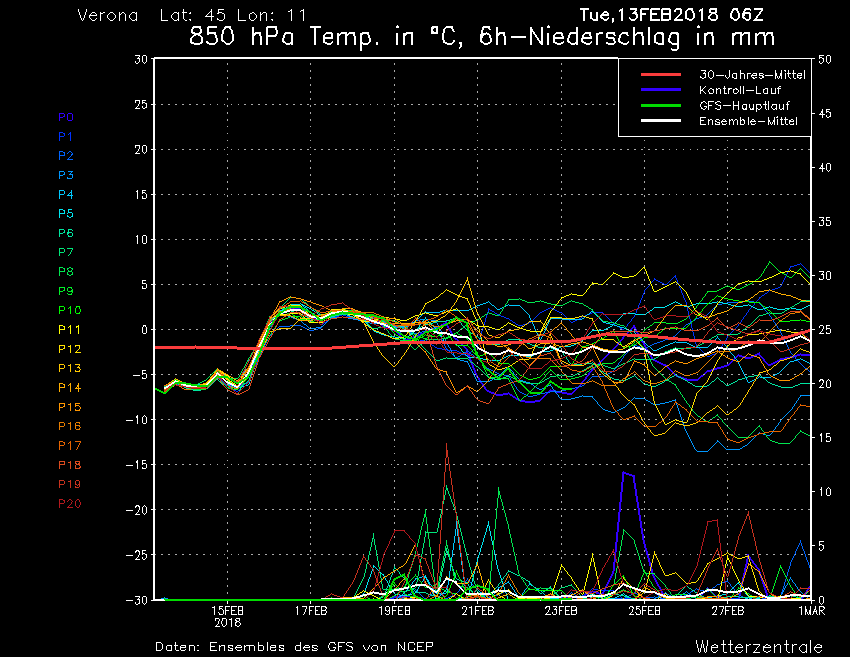Select the "Kontroll-Lauf" legend text

pos(740,90)
